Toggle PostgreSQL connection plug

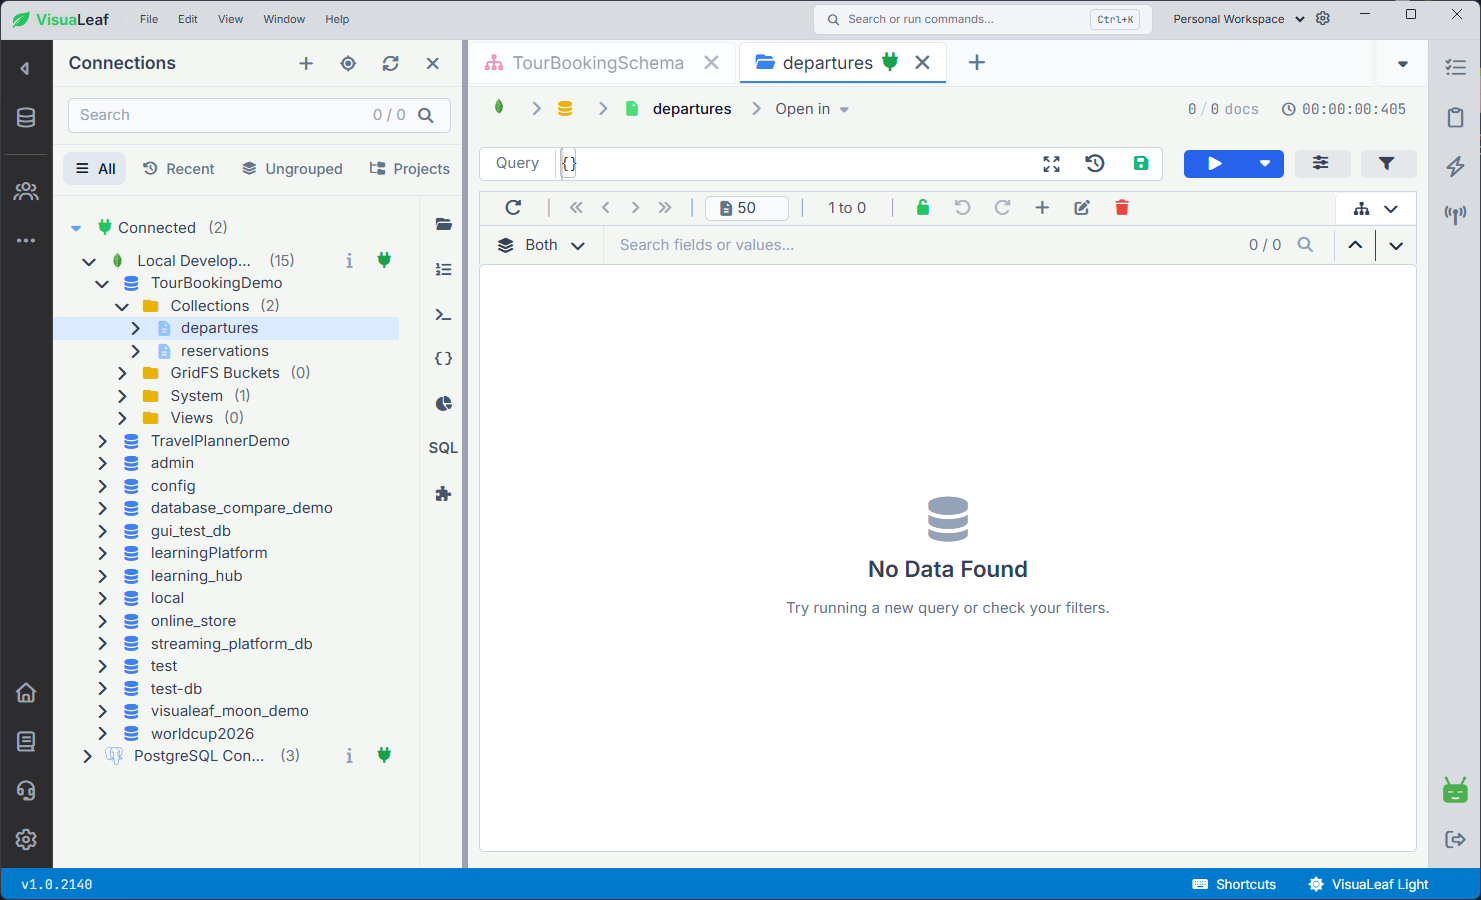pyautogui.click(x=384, y=755)
